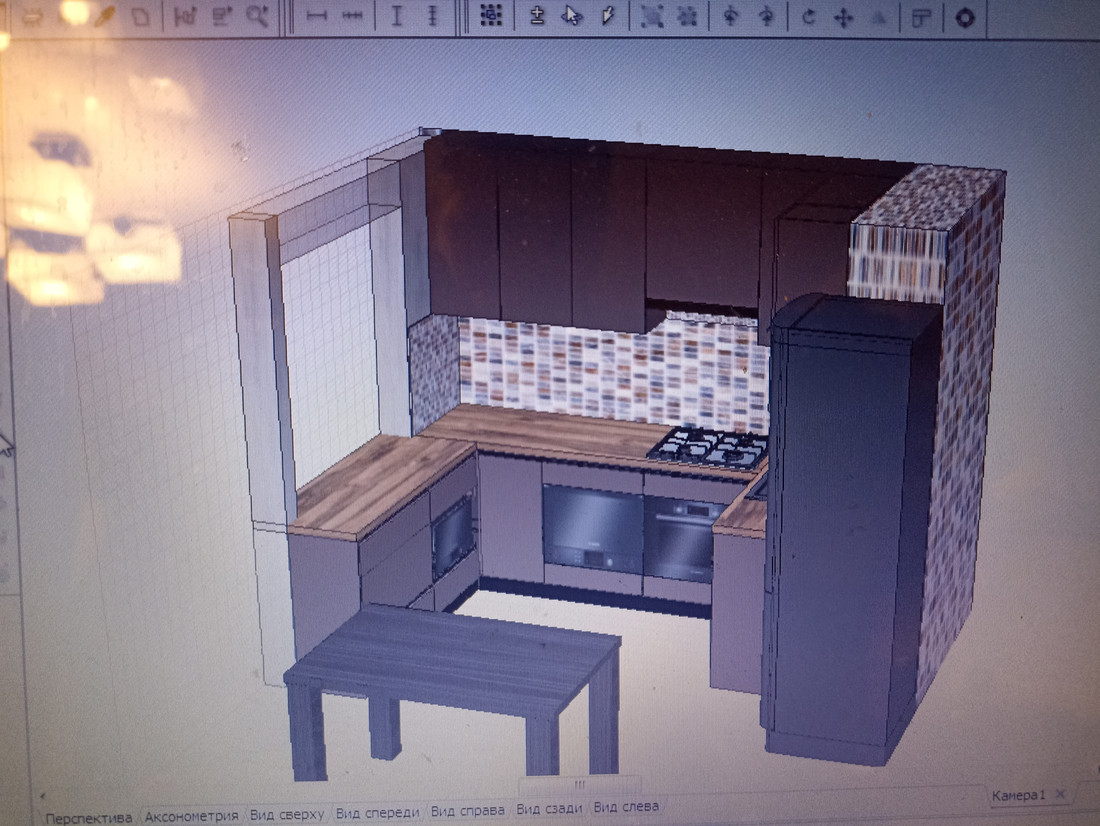This screenshot has height=826, width=1100.
Task: Select the horizontal chained dimension tool
Action: coord(353,17)
